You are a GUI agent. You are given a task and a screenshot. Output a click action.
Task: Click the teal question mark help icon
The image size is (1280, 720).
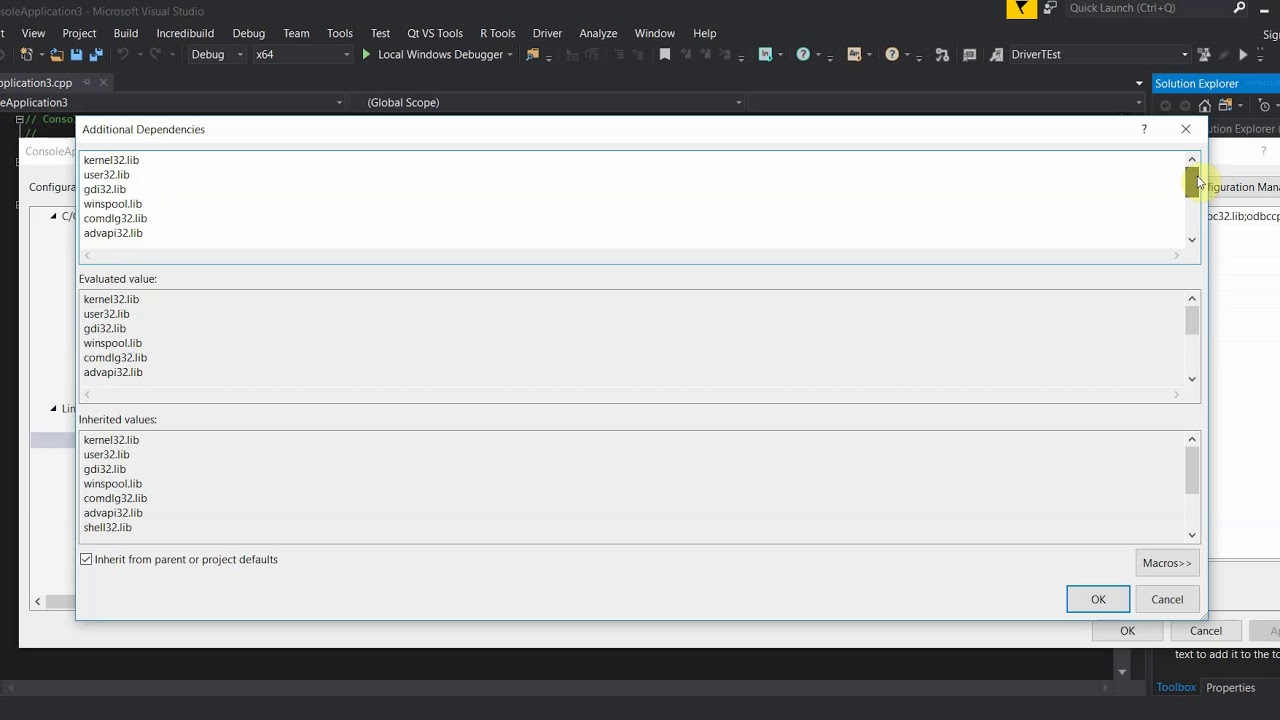(803, 55)
